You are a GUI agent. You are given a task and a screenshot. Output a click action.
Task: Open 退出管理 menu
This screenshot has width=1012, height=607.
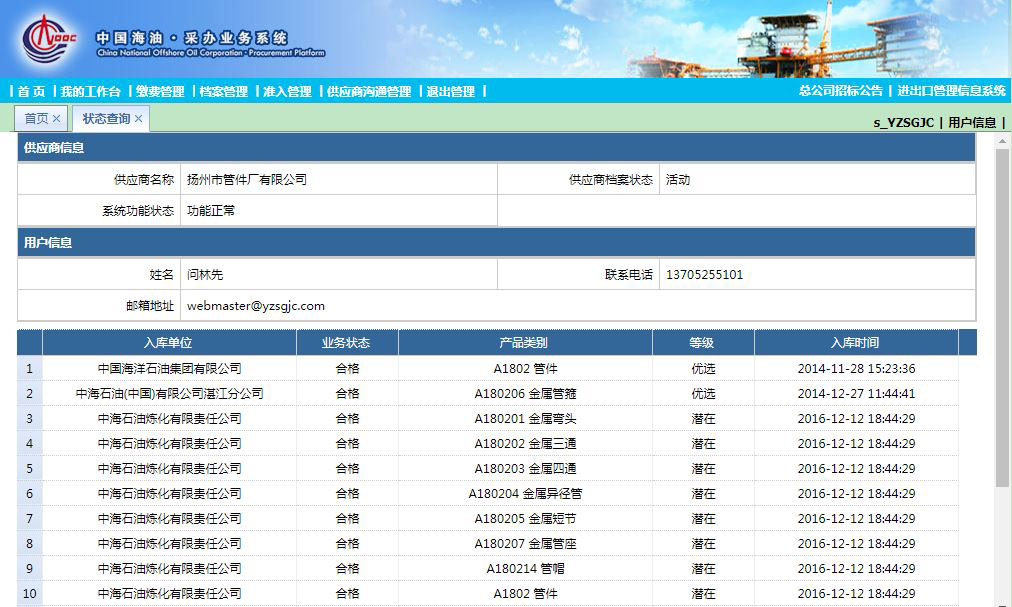click(450, 91)
